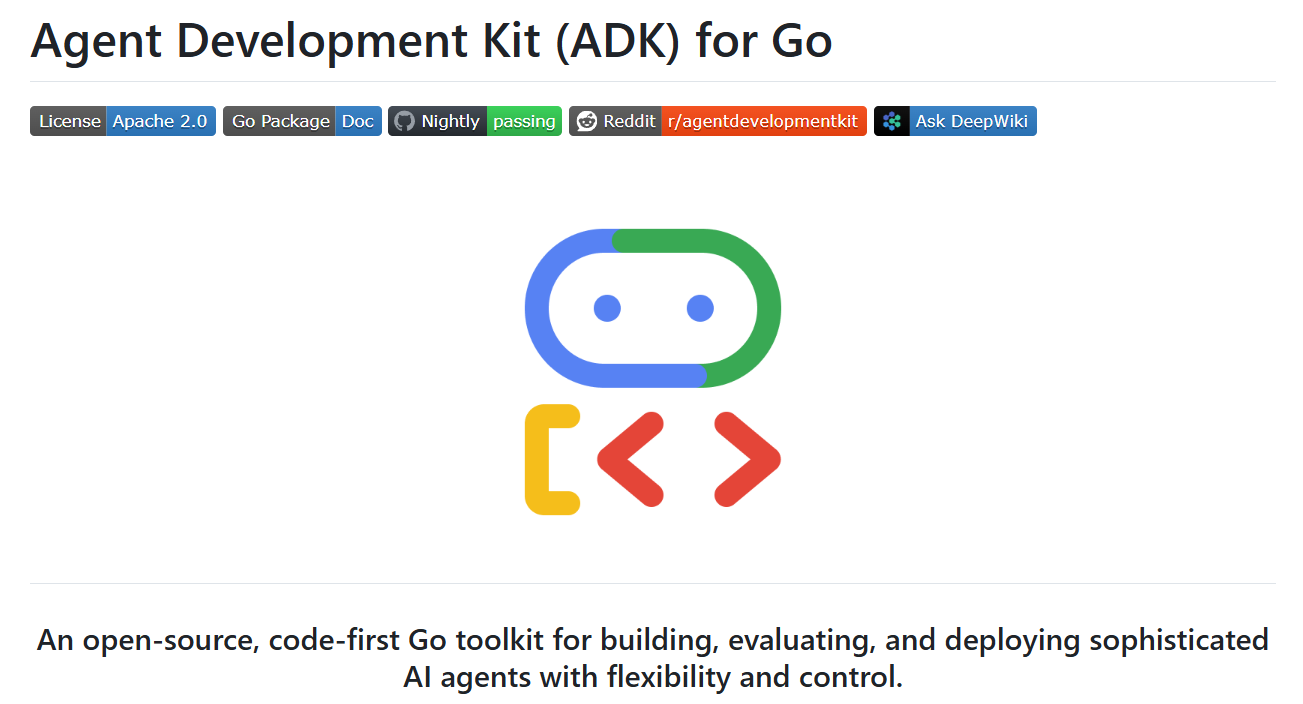Click the ADK robot logo image
The image size is (1303, 704).
point(653,372)
